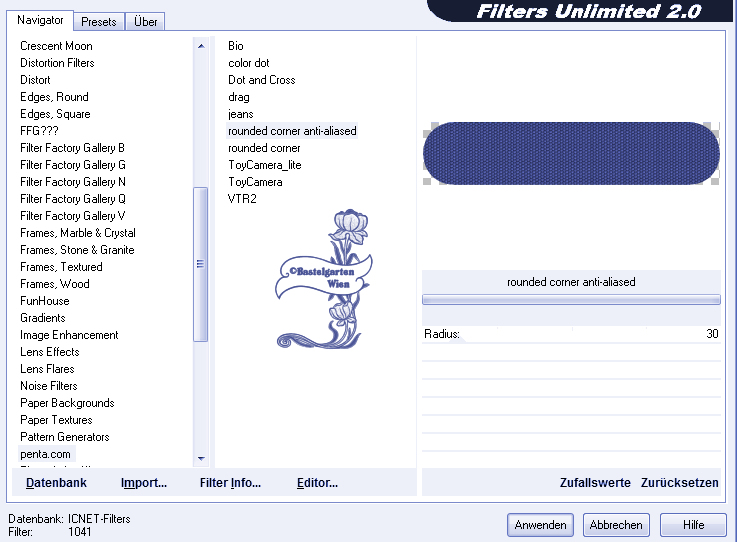Open the Datenbank menu
737x542 pixels.
click(x=56, y=483)
